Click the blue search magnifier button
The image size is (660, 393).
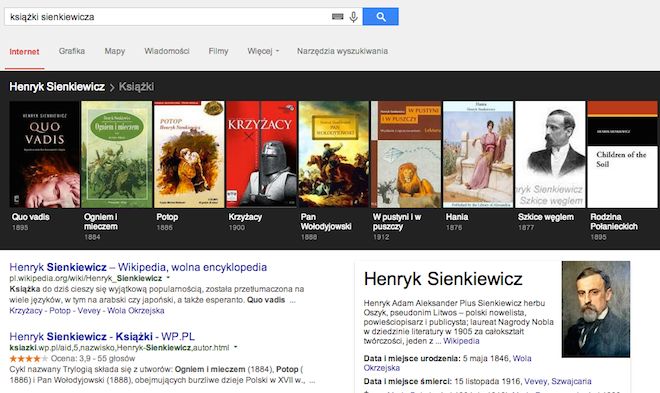coord(381,17)
